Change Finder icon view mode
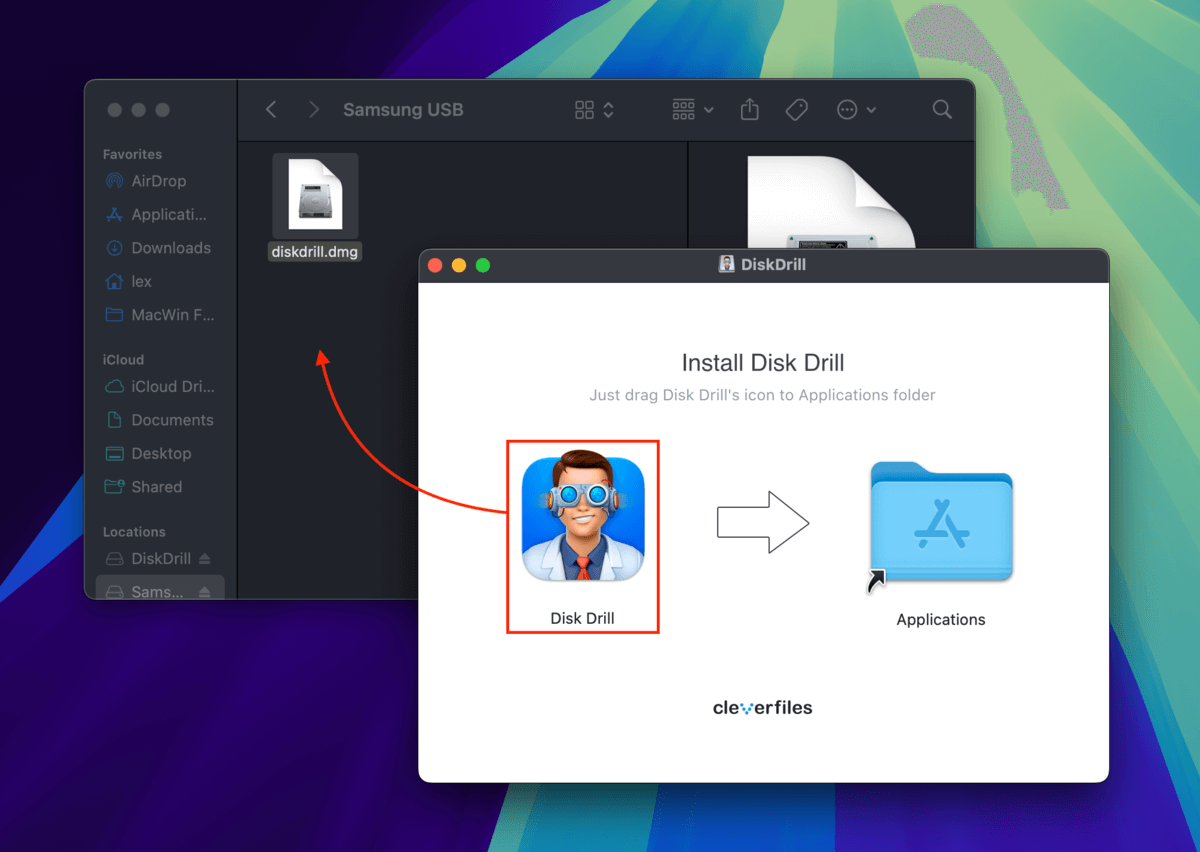1200x852 pixels. tap(594, 110)
